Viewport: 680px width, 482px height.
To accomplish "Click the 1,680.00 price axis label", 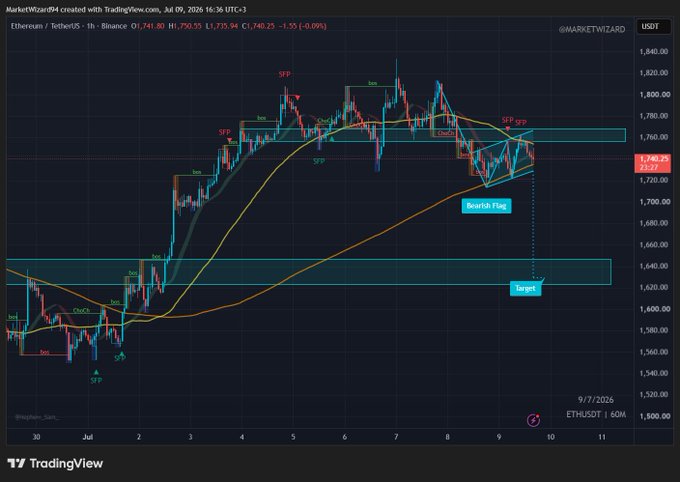I will [654, 223].
